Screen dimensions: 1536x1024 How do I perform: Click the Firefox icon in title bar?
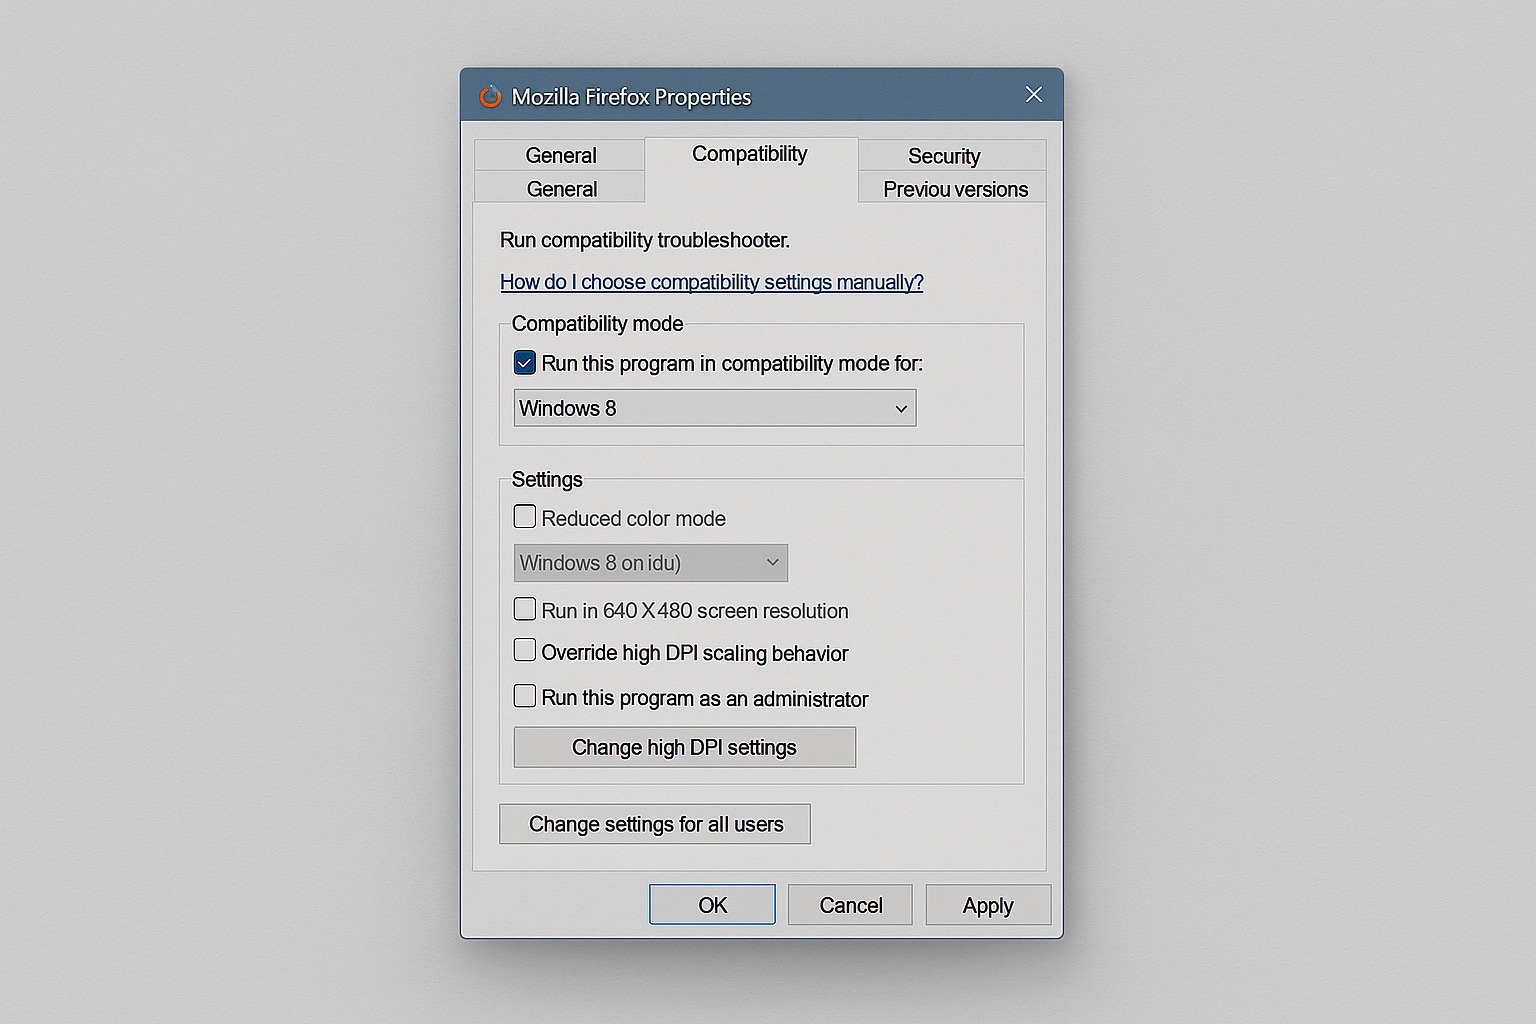490,96
